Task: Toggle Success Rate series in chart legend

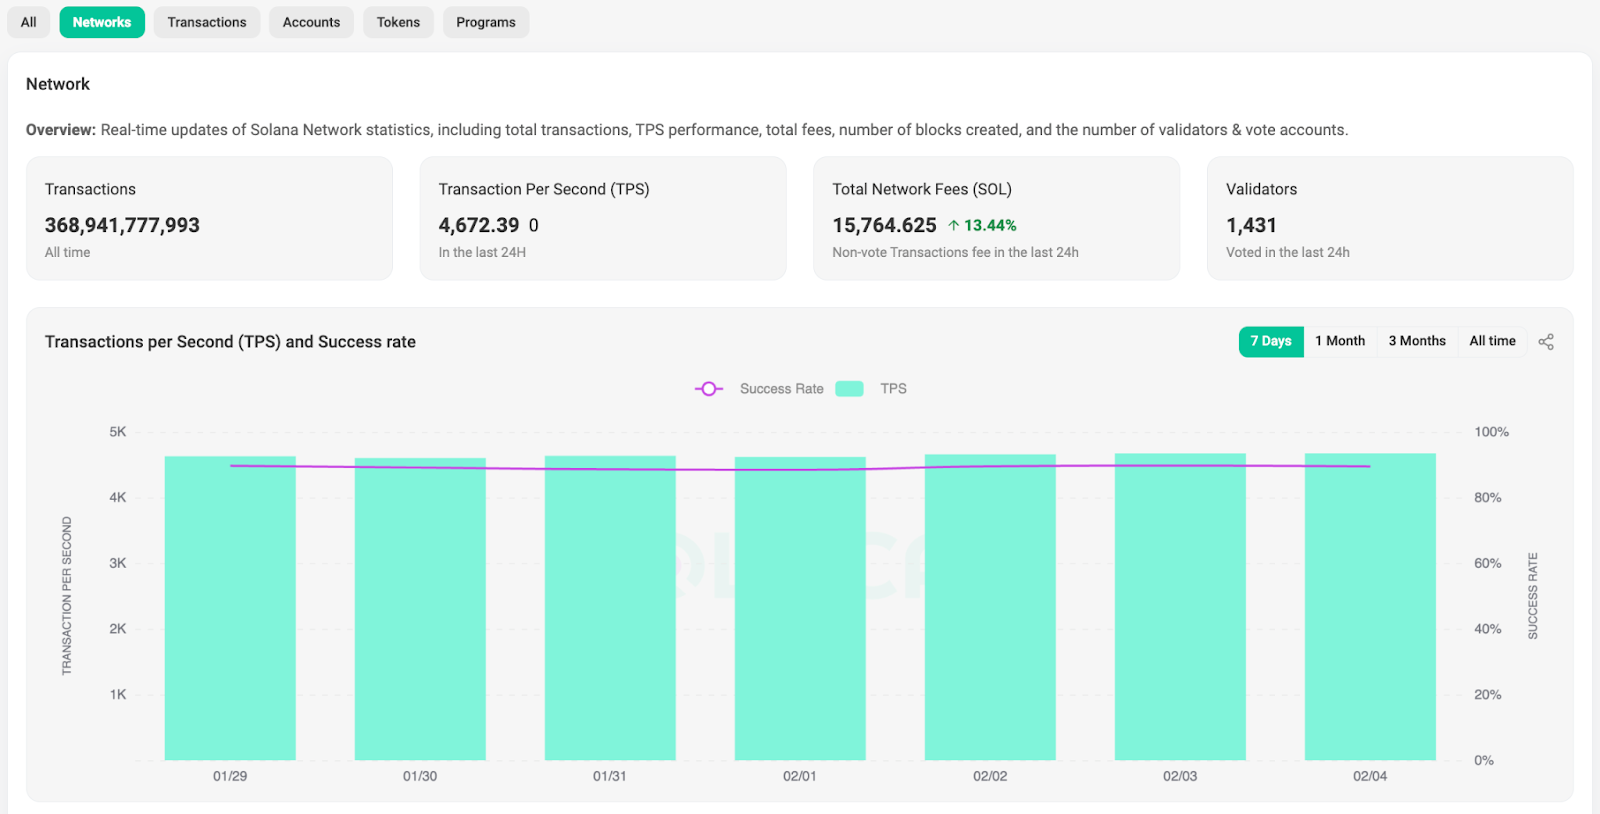Action: [781, 389]
